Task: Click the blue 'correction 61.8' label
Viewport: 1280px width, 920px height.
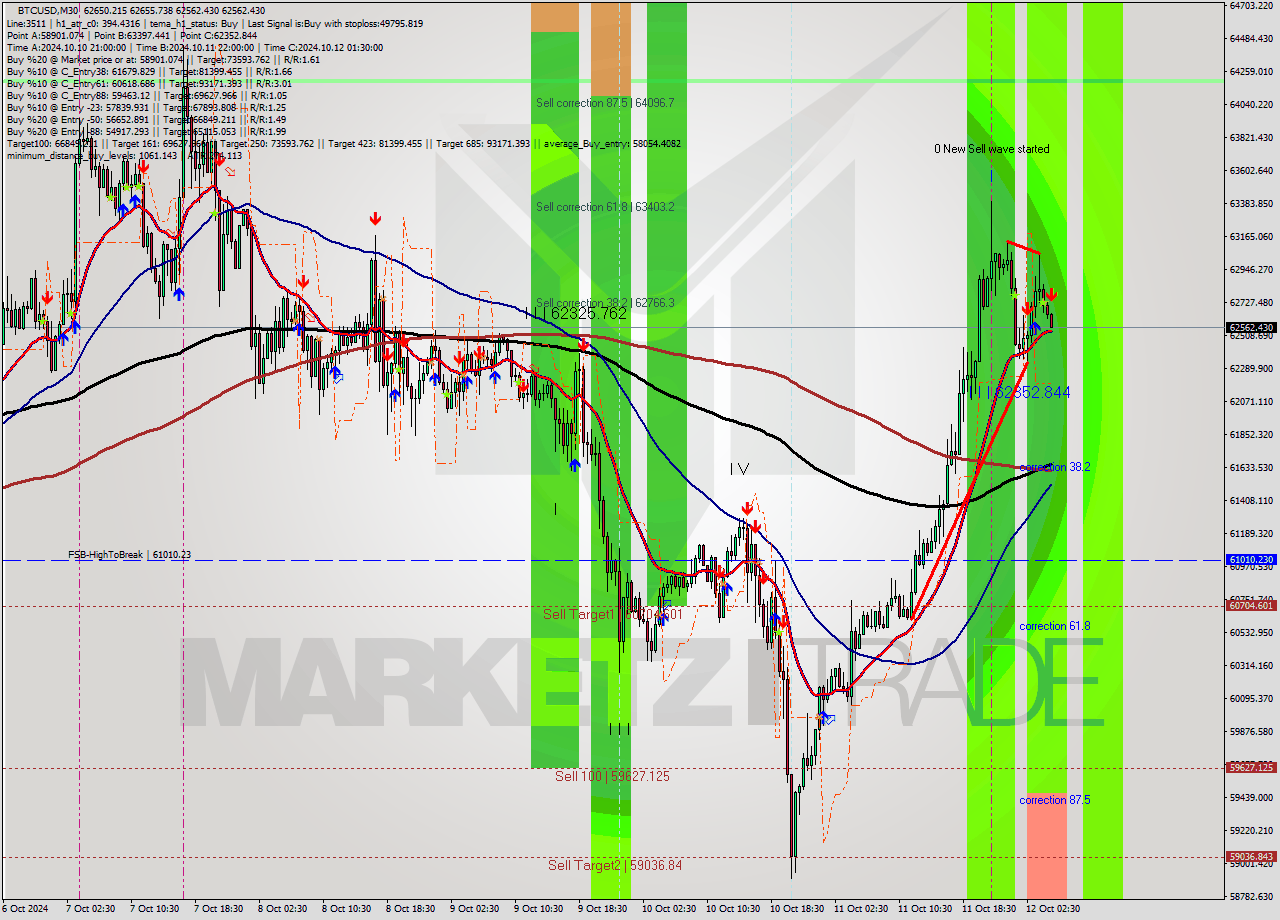Action: (x=1055, y=626)
